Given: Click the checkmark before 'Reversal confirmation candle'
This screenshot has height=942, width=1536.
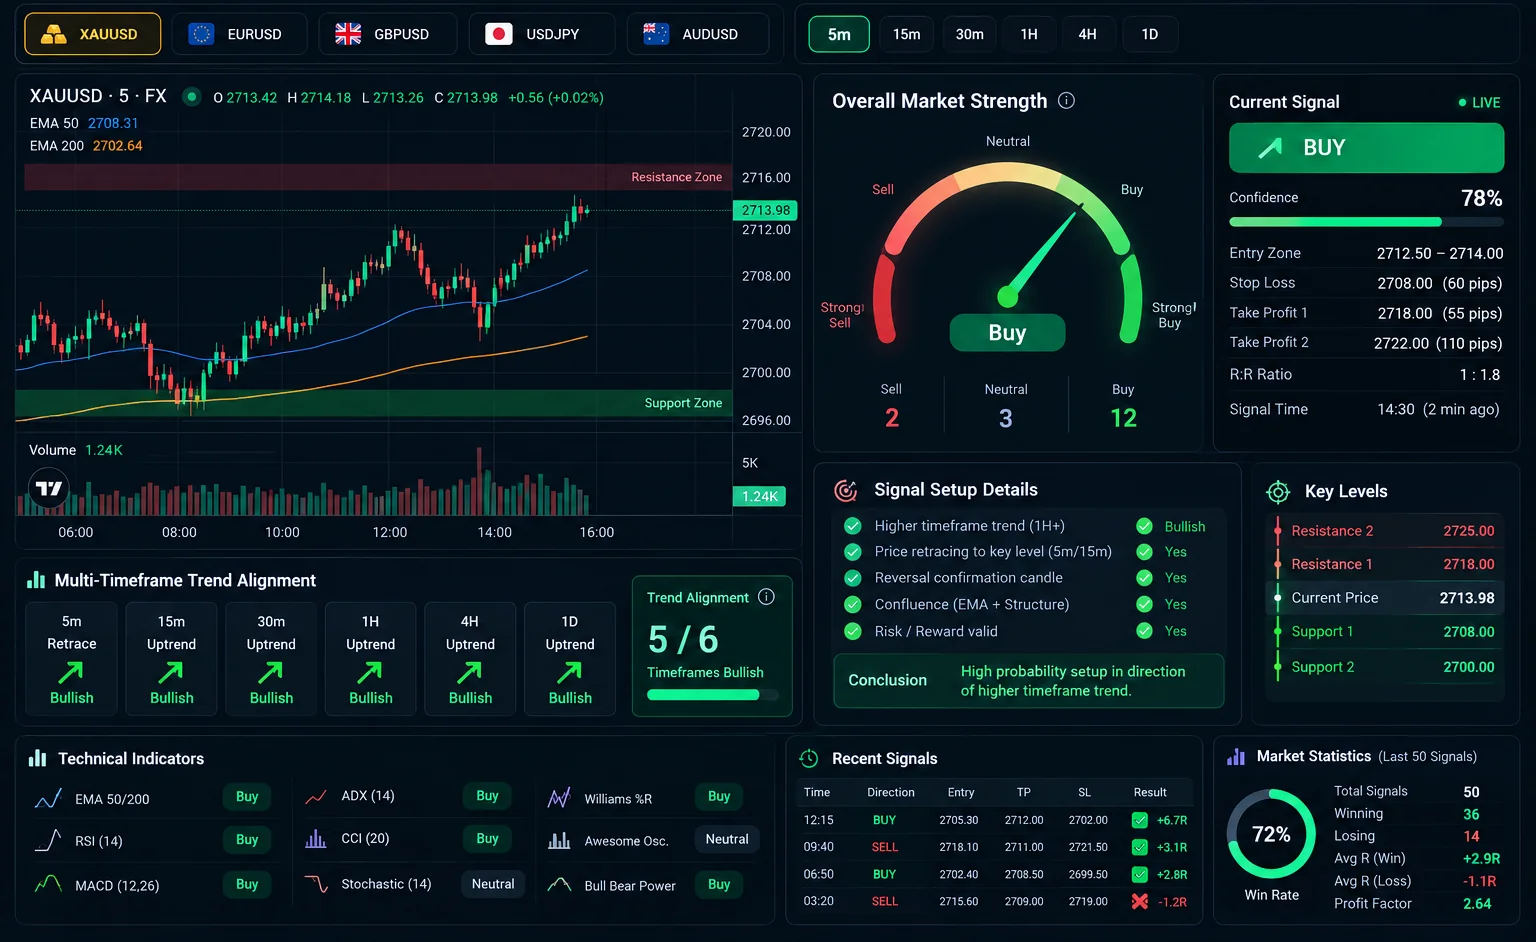Looking at the screenshot, I should click(x=853, y=578).
